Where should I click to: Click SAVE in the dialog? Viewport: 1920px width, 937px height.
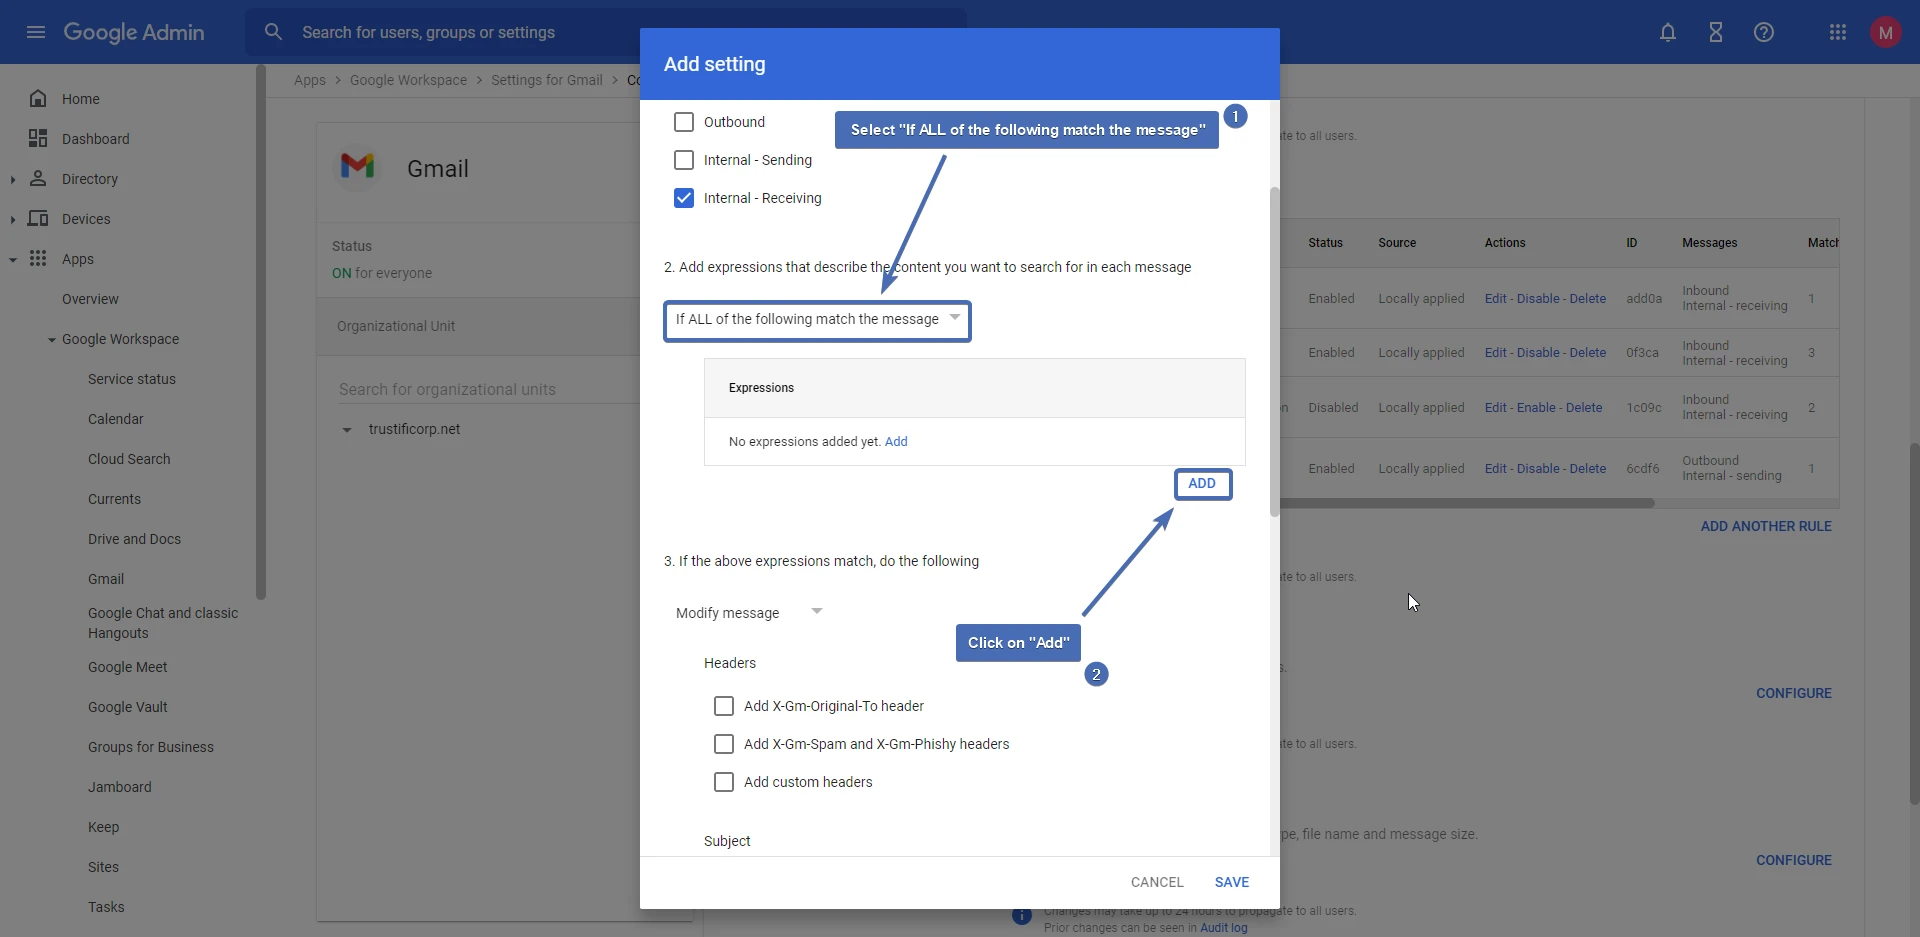[1231, 882]
